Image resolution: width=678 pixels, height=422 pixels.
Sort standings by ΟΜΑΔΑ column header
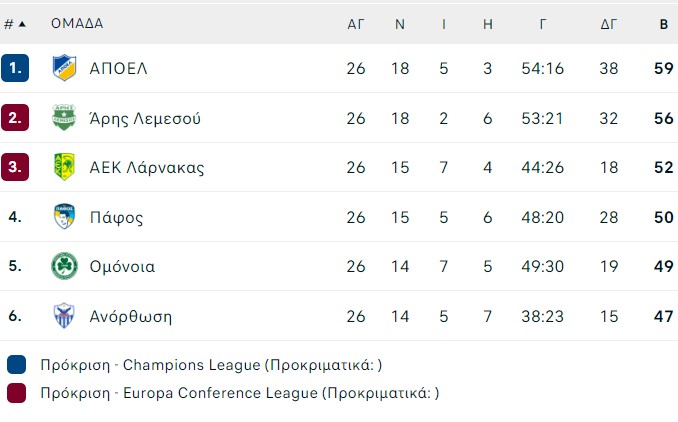(77, 23)
